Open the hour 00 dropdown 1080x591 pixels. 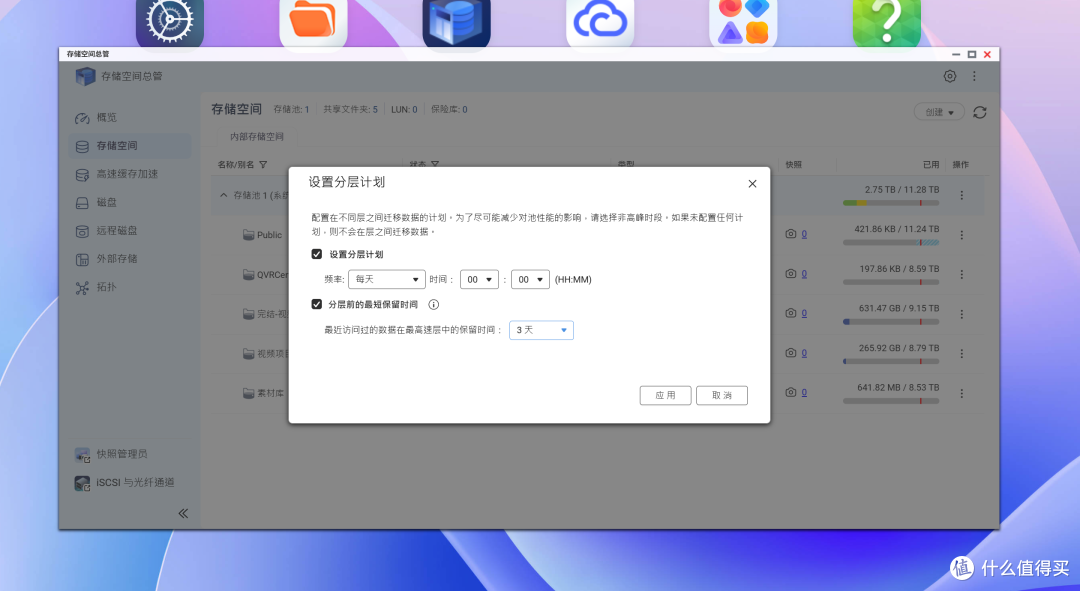(479, 280)
